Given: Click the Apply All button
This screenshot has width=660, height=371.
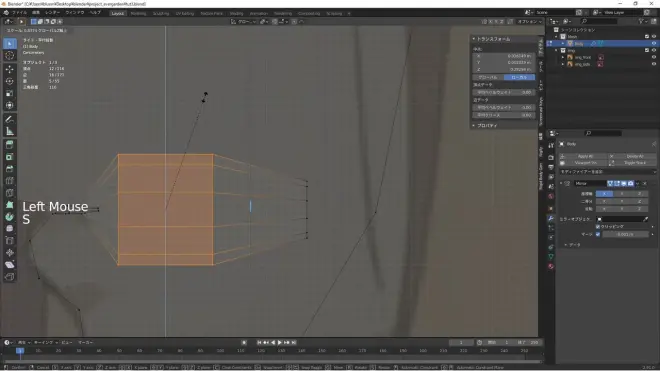Looking at the screenshot, I should pos(585,156).
